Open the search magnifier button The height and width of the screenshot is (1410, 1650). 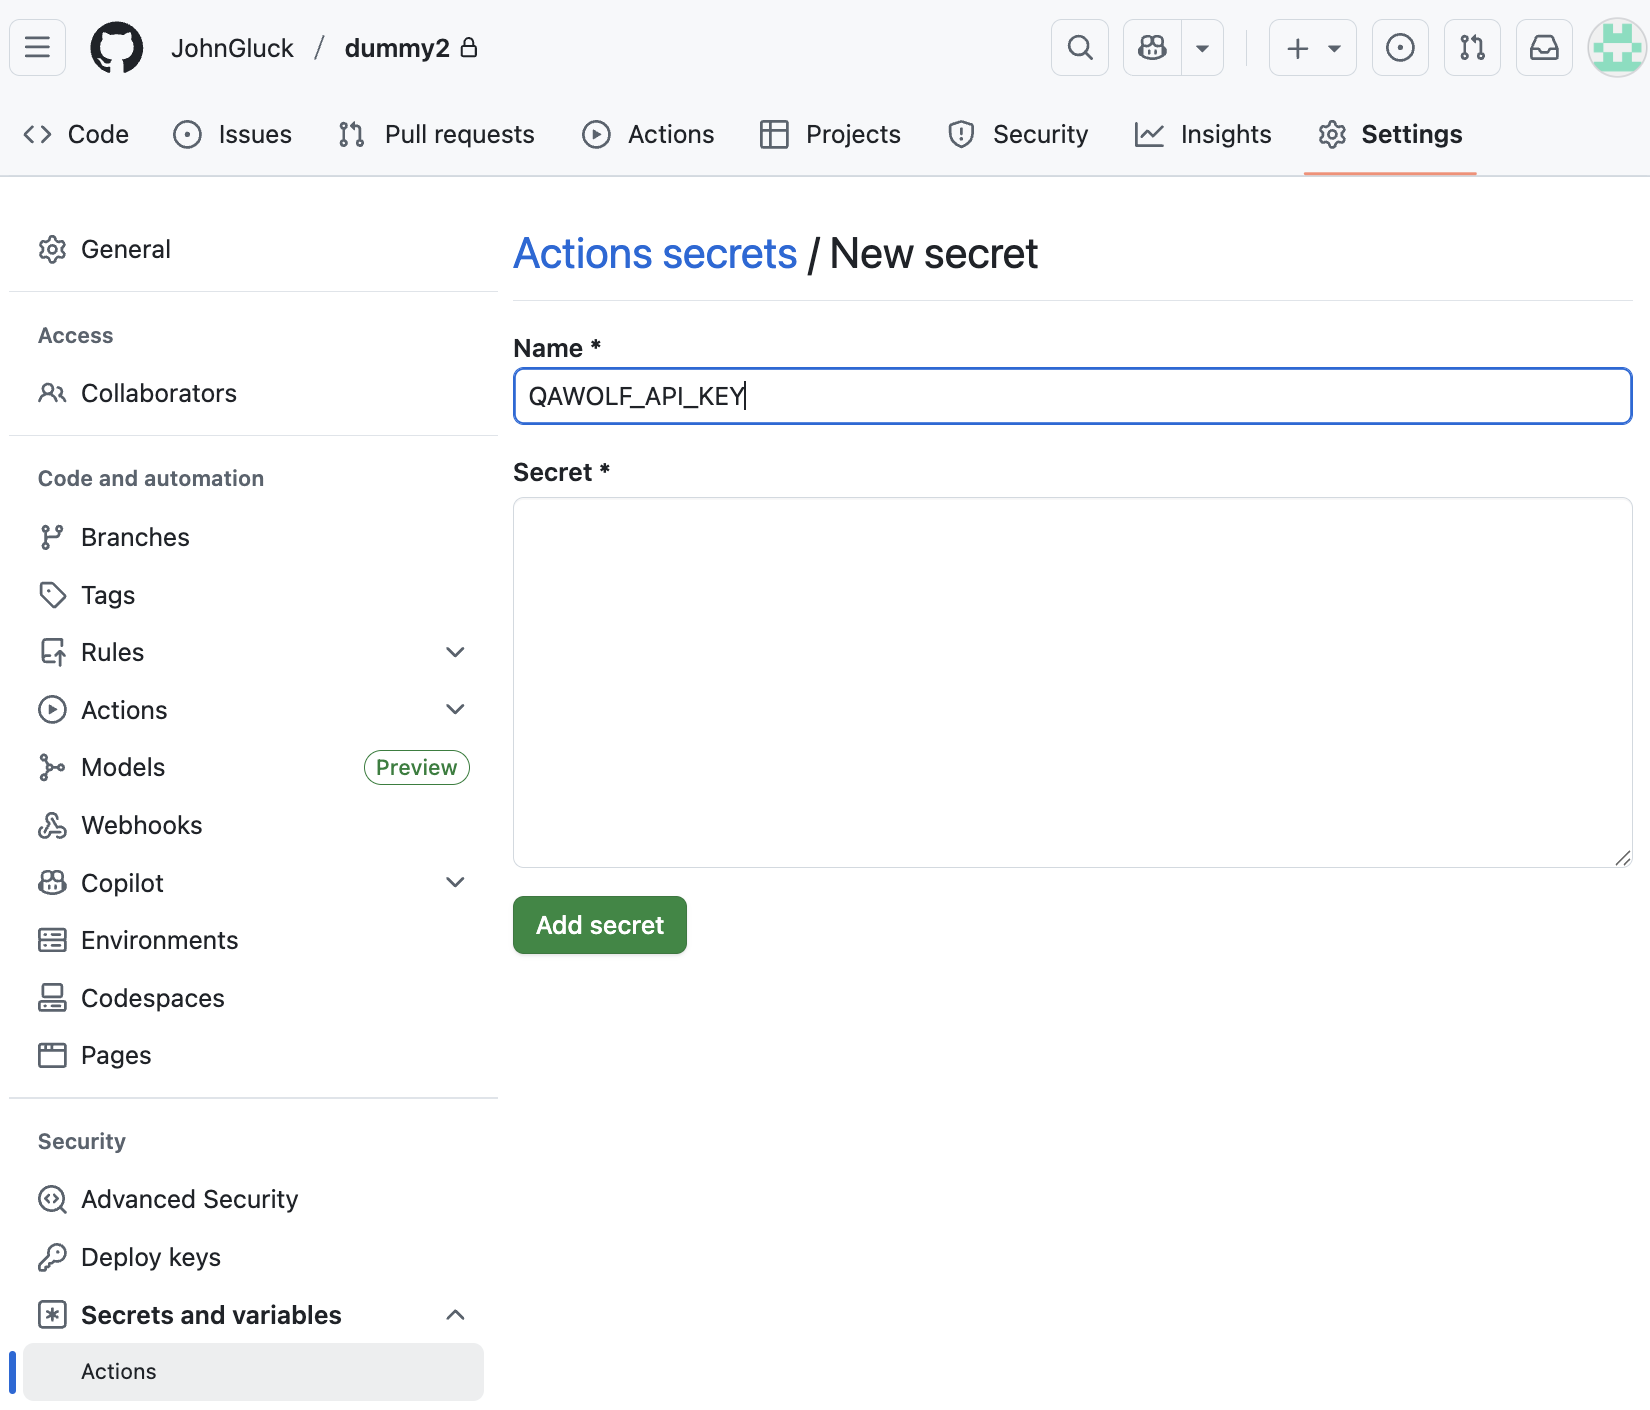click(1080, 47)
